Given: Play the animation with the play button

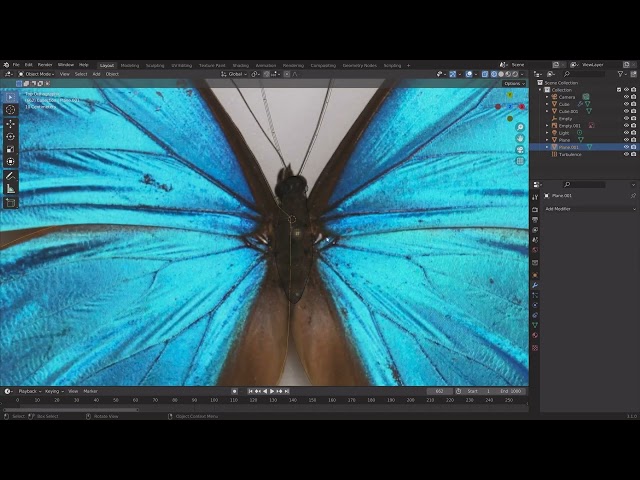Looking at the screenshot, I should click(x=272, y=391).
